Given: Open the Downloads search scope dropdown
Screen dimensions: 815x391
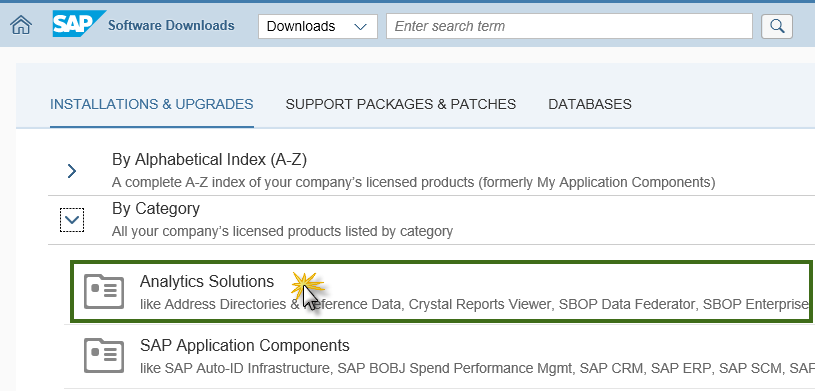Looking at the screenshot, I should [x=318, y=26].
